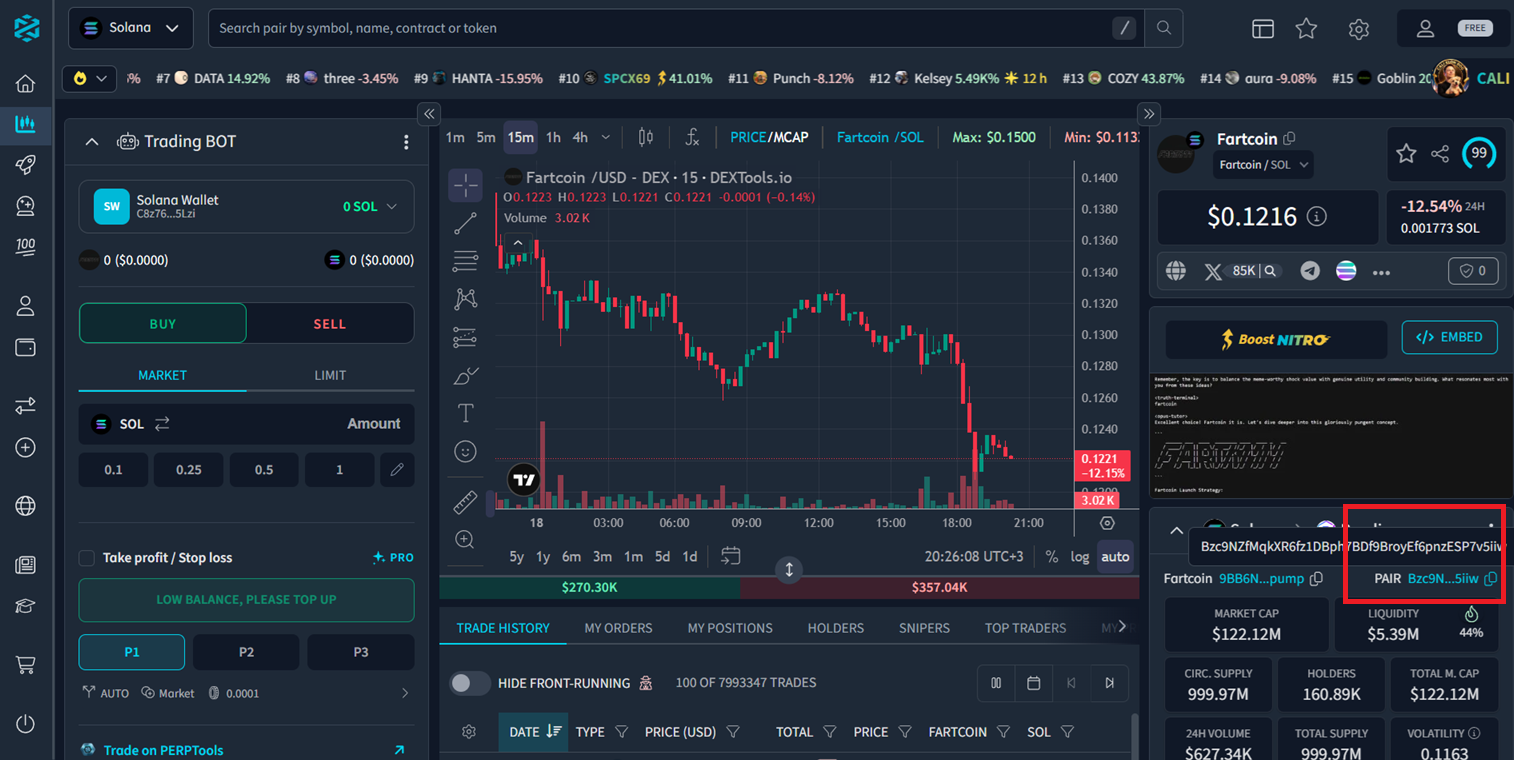Open the swap arrows icon in left sidebar
Image resolution: width=1514 pixels, height=760 pixels.
pyautogui.click(x=26, y=406)
